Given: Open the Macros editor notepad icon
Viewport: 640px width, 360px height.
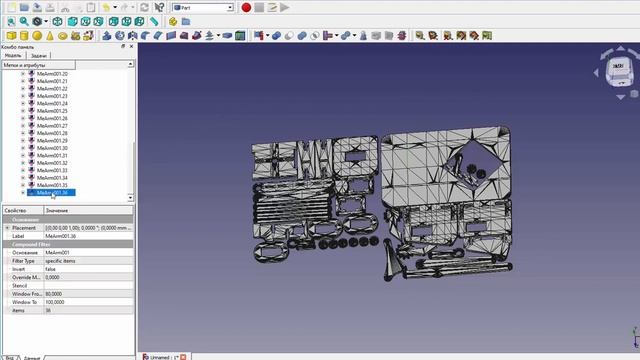Looking at the screenshot, I should [x=272, y=7].
